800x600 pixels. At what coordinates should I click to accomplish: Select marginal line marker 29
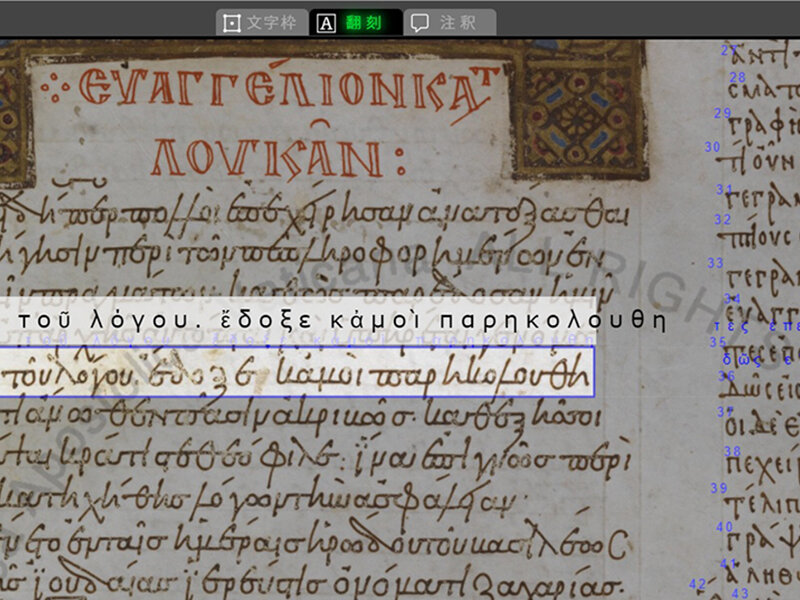(723, 113)
